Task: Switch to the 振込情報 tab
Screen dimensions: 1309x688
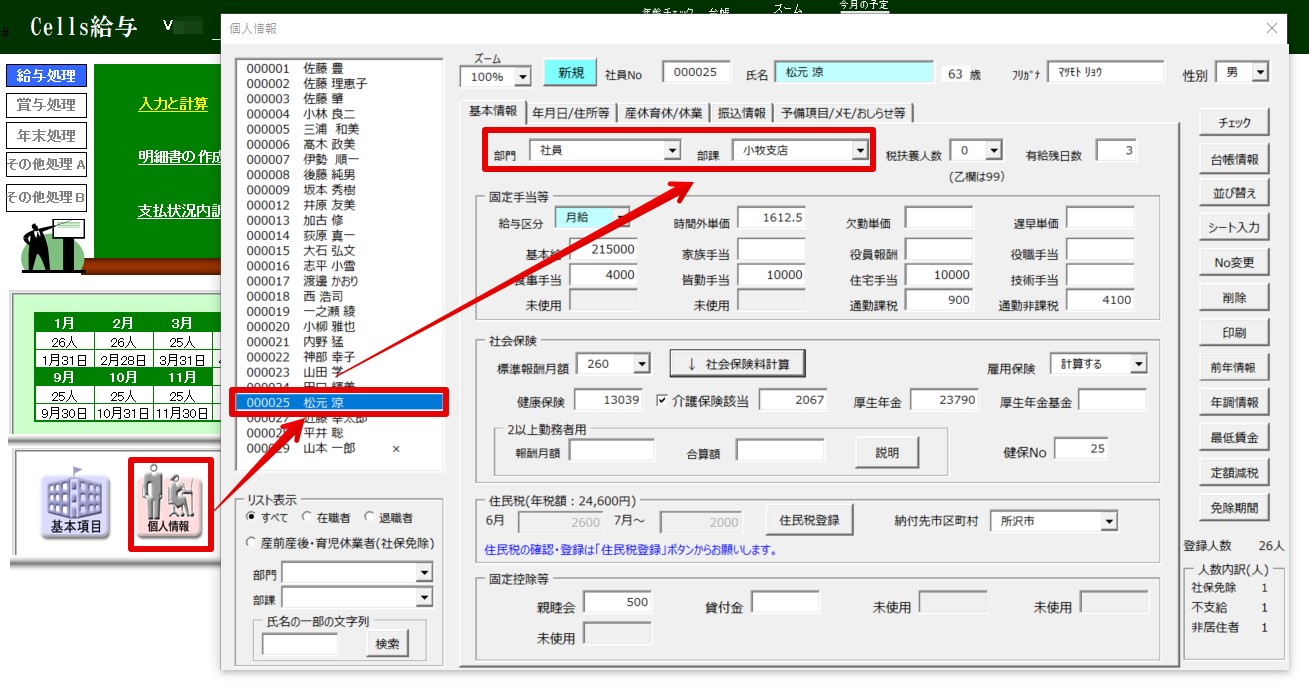Action: [x=741, y=113]
